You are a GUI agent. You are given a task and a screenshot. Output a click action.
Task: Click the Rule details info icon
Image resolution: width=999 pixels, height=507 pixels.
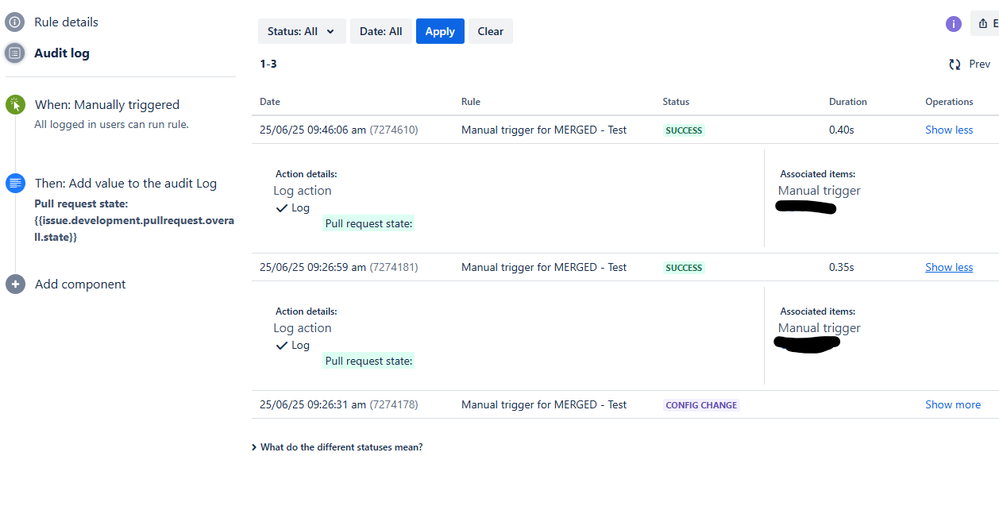(x=15, y=22)
